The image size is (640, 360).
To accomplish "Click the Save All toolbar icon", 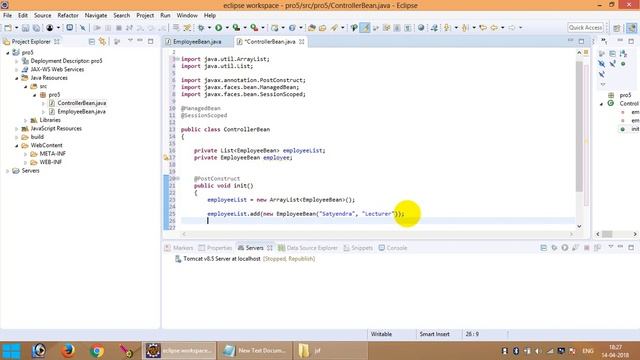I will 36,28.
